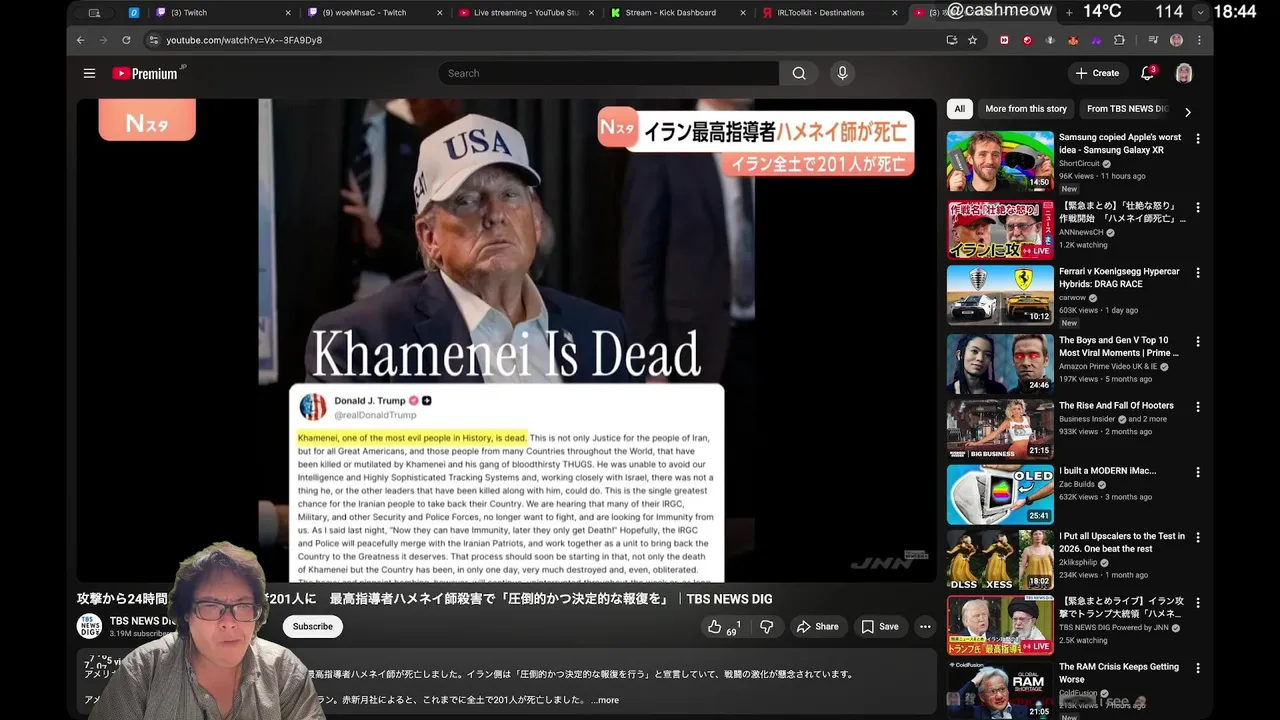Install app icon in address bar
This screenshot has width=1280, height=720.
tap(952, 40)
